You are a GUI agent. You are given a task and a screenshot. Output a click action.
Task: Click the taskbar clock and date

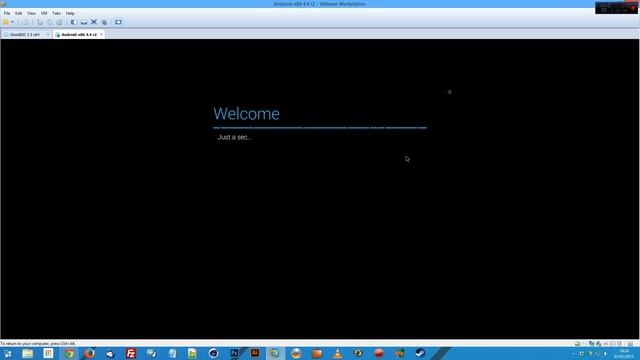(624, 354)
